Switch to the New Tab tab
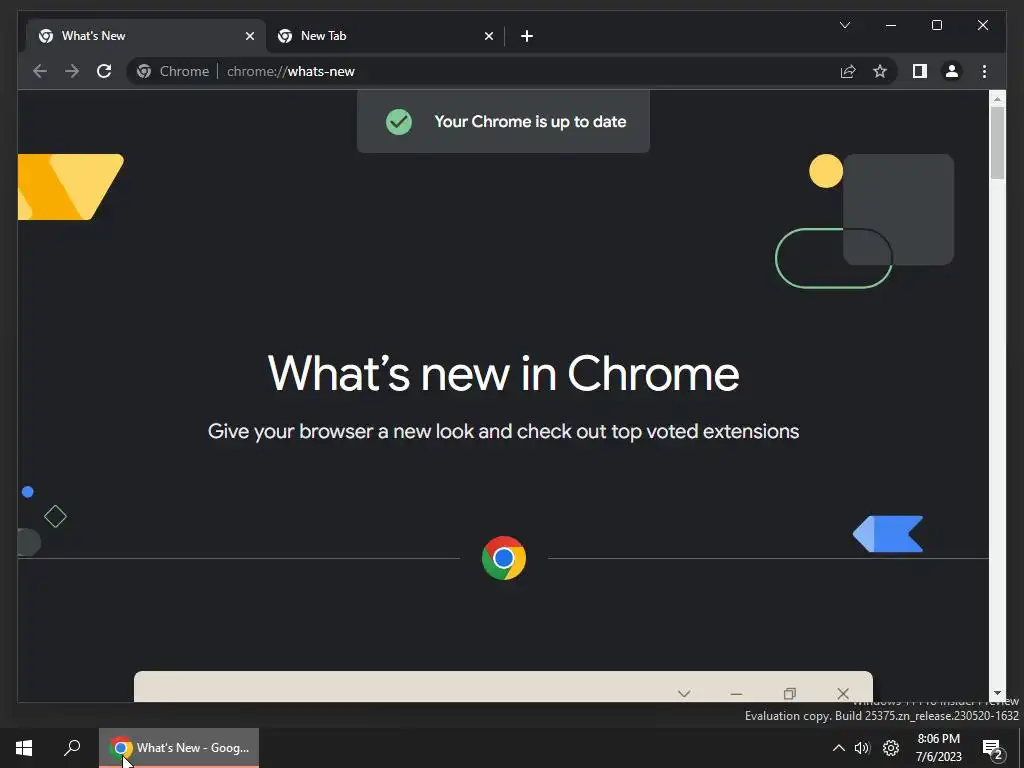 coord(385,36)
